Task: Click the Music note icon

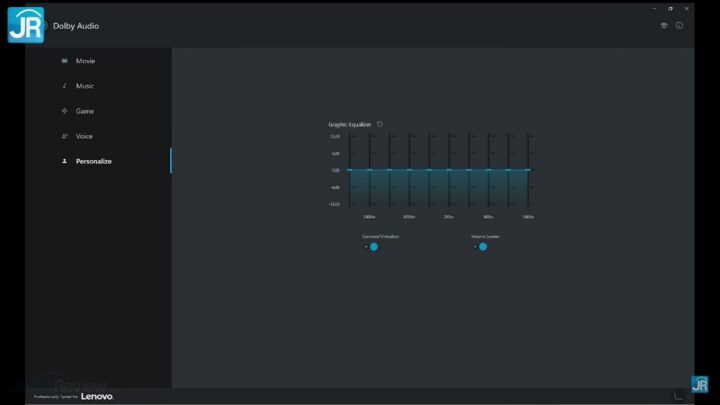Action: [65, 86]
